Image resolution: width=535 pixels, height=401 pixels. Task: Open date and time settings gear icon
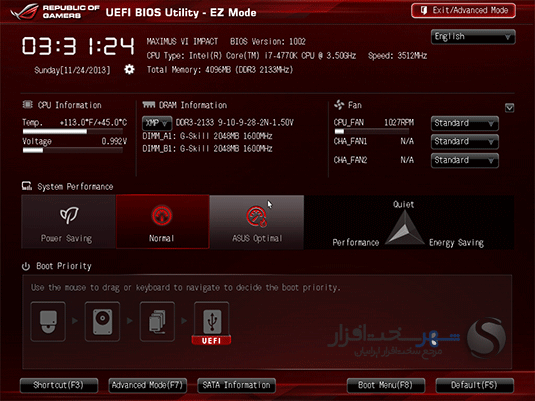[x=129, y=70]
